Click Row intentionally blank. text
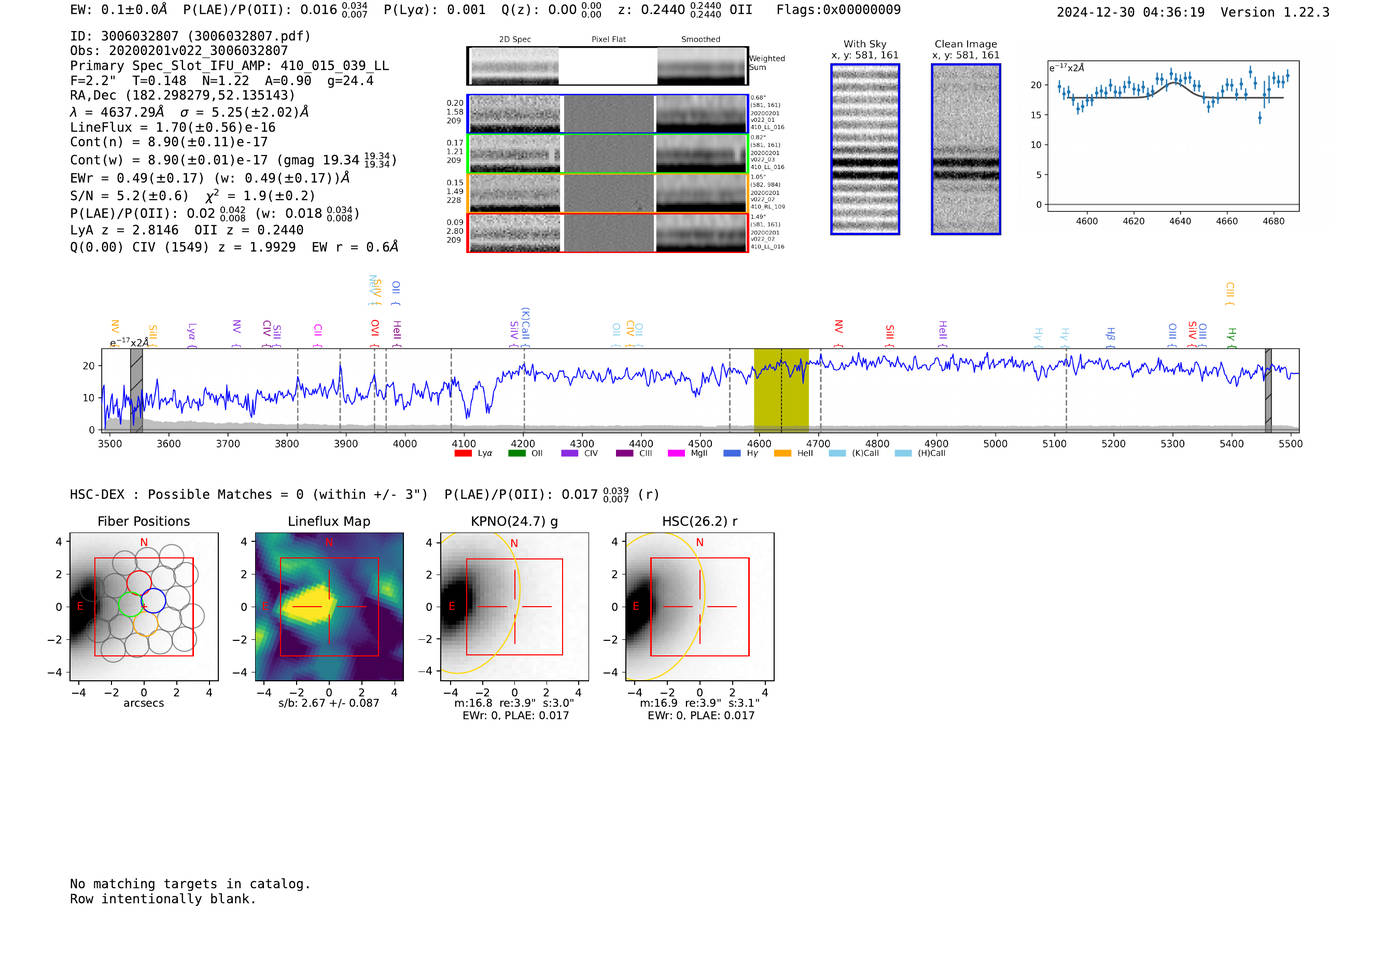 (x=163, y=899)
